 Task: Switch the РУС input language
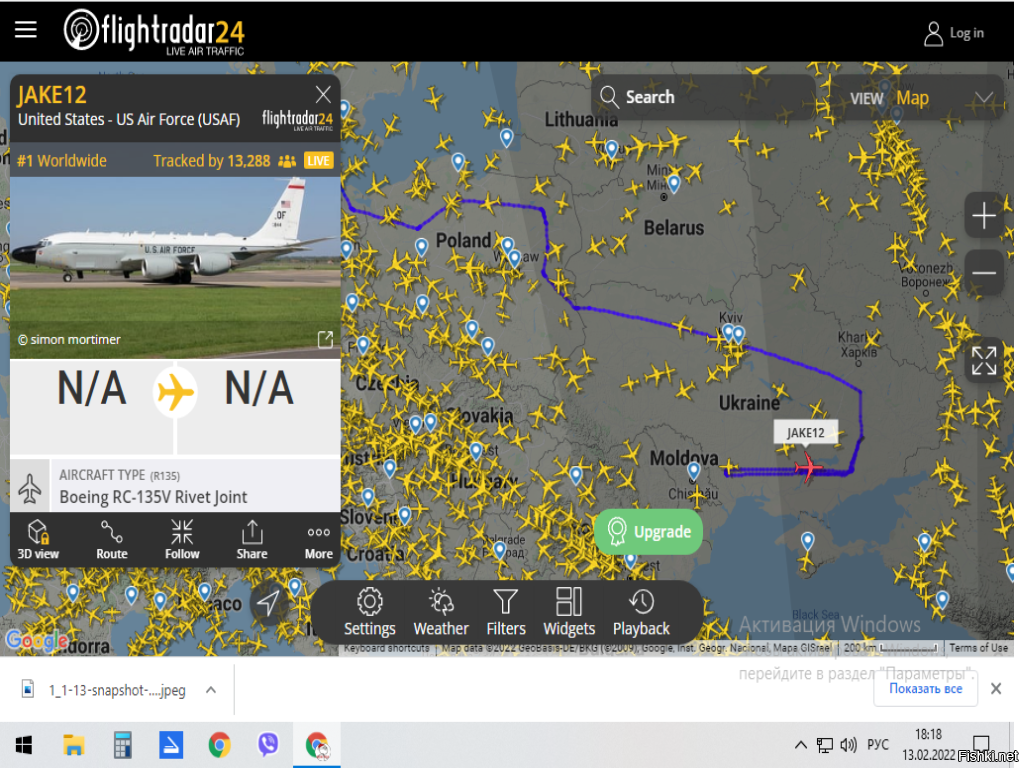[878, 745]
